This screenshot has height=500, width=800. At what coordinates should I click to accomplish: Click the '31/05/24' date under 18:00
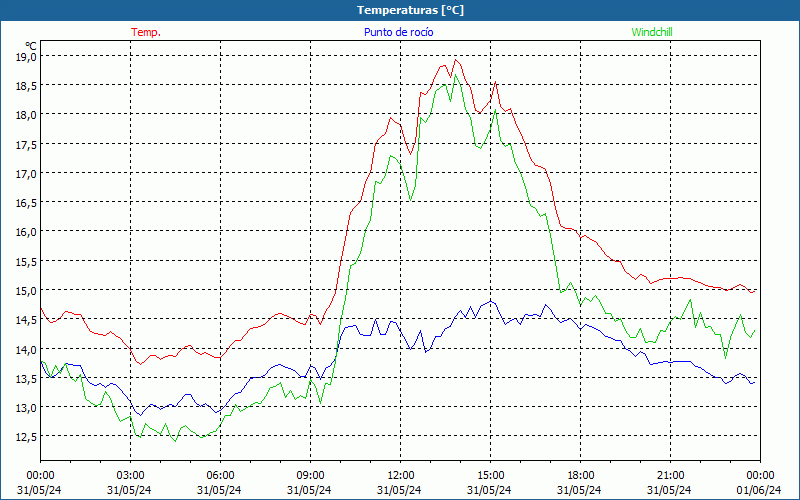[x=579, y=490]
